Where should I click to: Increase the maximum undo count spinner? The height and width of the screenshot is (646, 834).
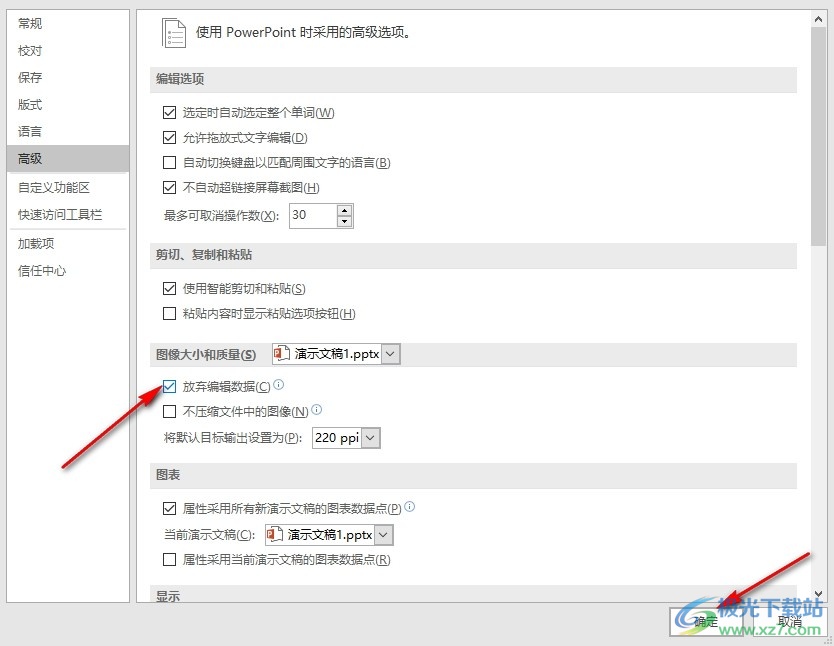coord(345,210)
